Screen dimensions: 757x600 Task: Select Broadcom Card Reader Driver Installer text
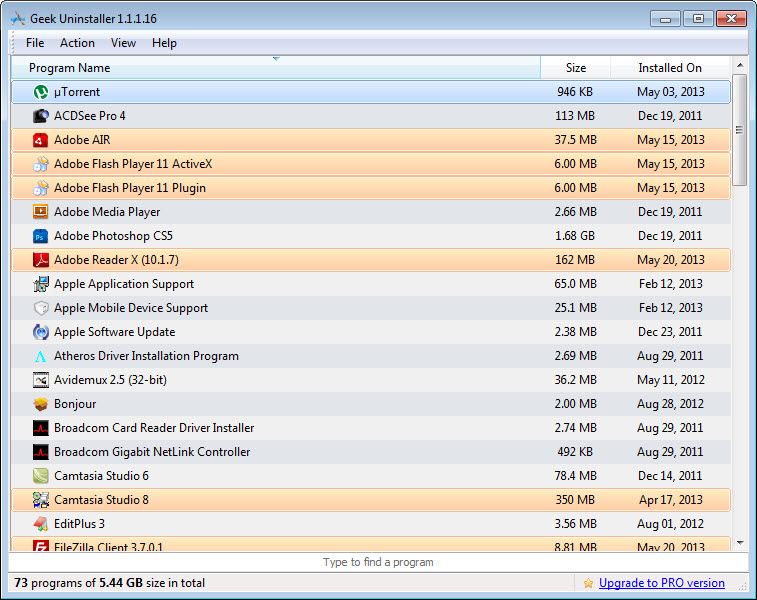click(154, 428)
